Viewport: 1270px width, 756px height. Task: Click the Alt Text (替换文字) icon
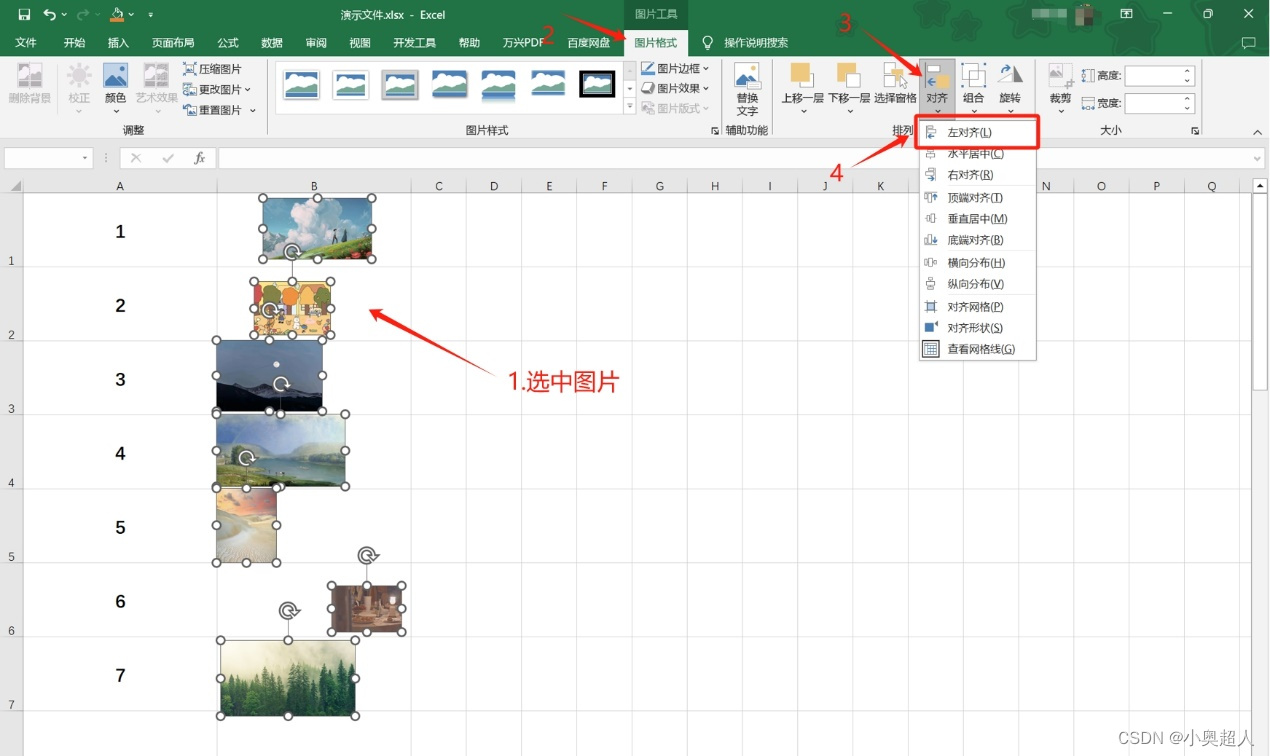pos(747,76)
